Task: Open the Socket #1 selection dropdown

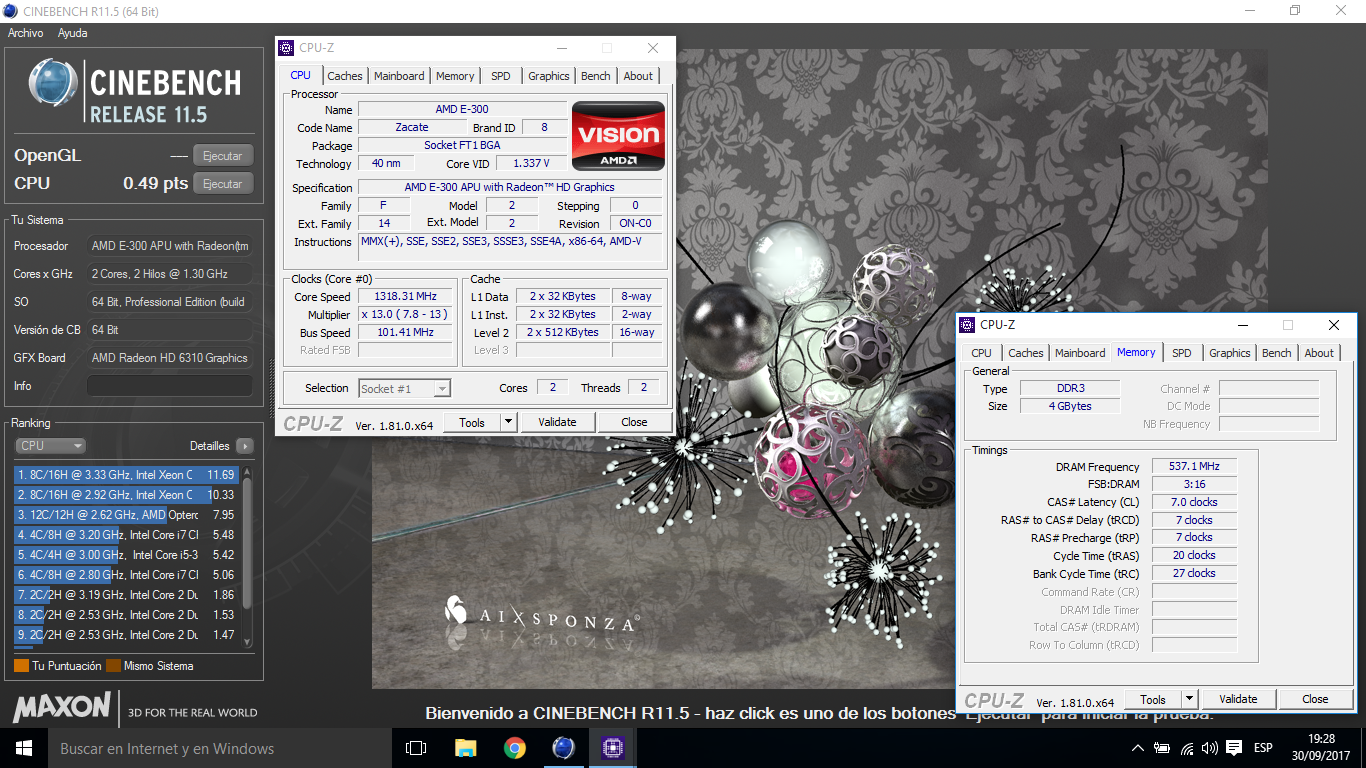Action: (x=404, y=389)
